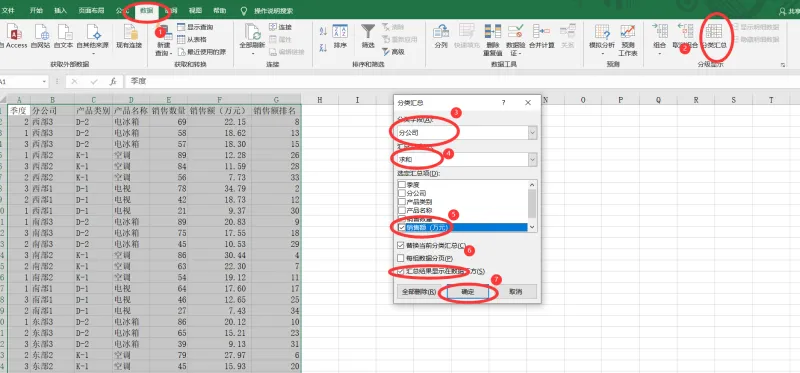800x373 pixels.
Task: Click the 销售额排名 header cell
Action: click(x=276, y=110)
